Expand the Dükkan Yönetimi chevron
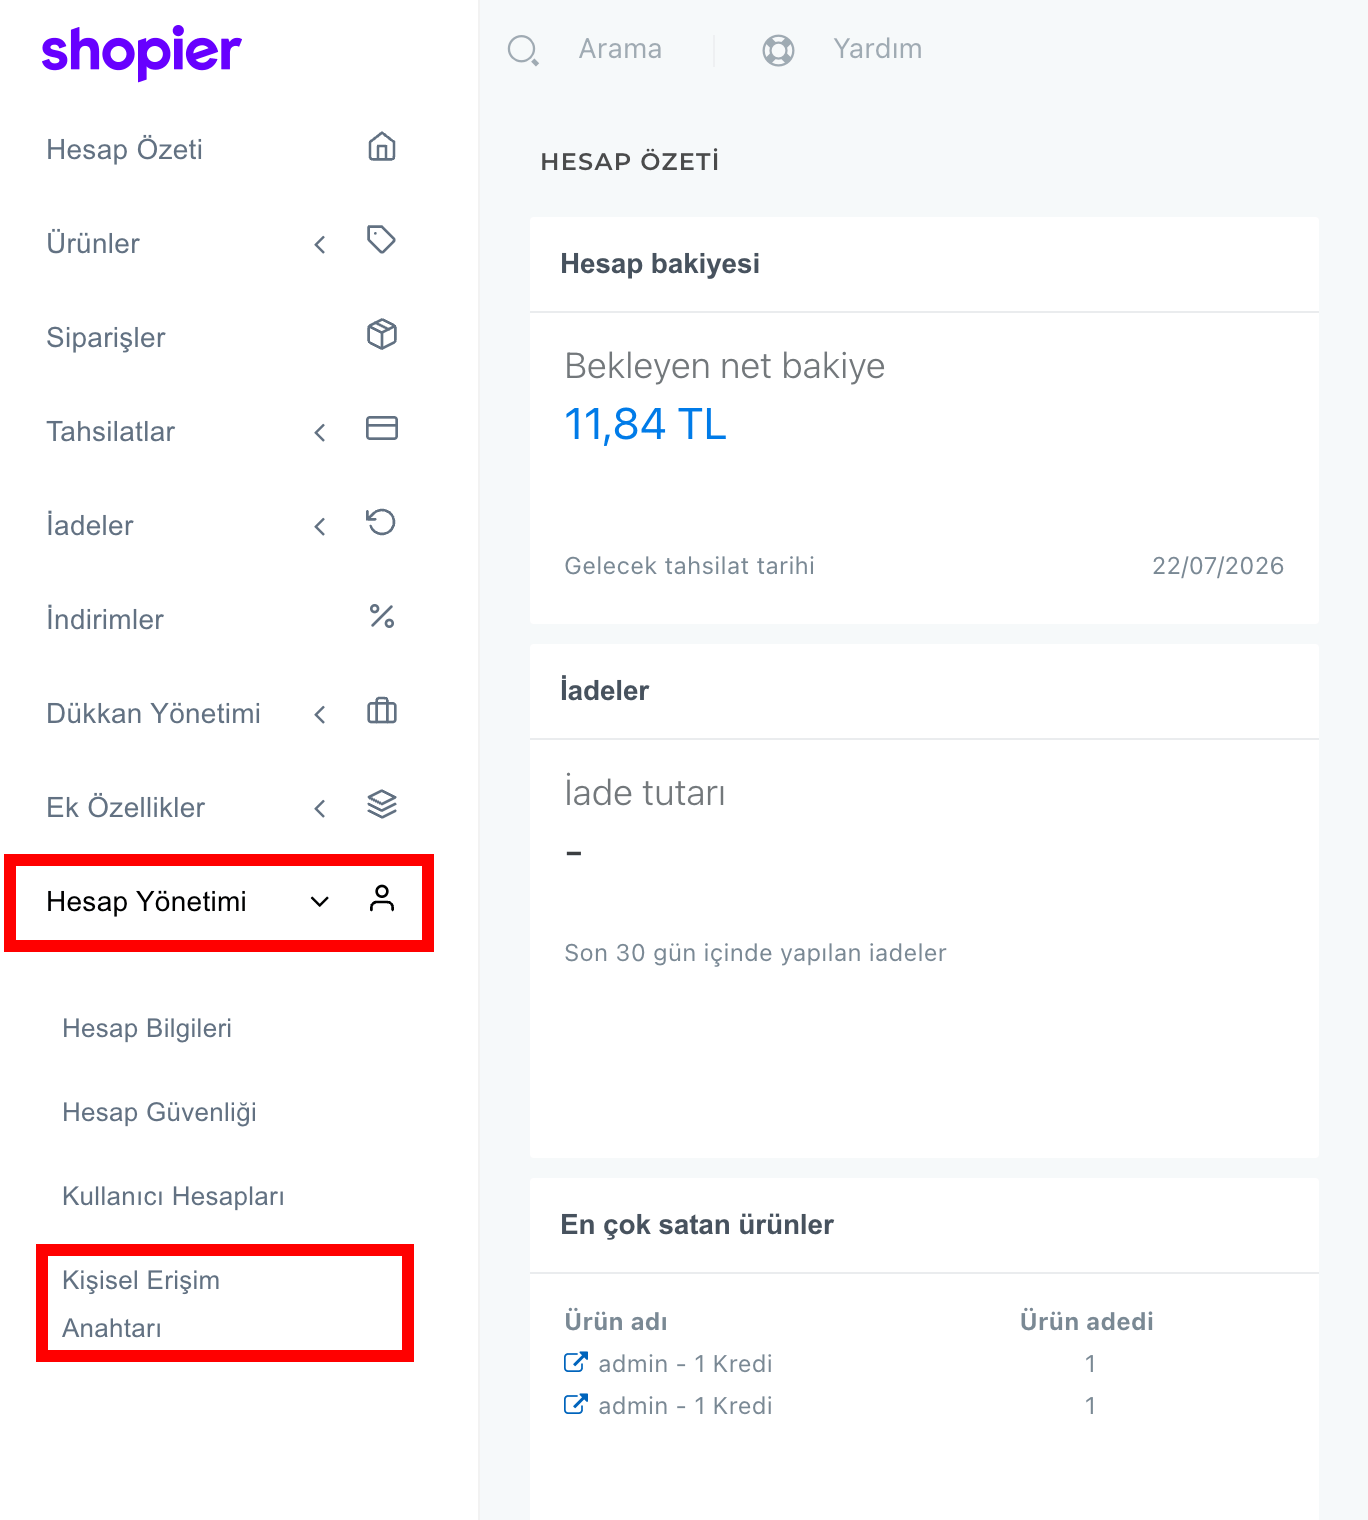Image resolution: width=1368 pixels, height=1520 pixels. coord(320,714)
